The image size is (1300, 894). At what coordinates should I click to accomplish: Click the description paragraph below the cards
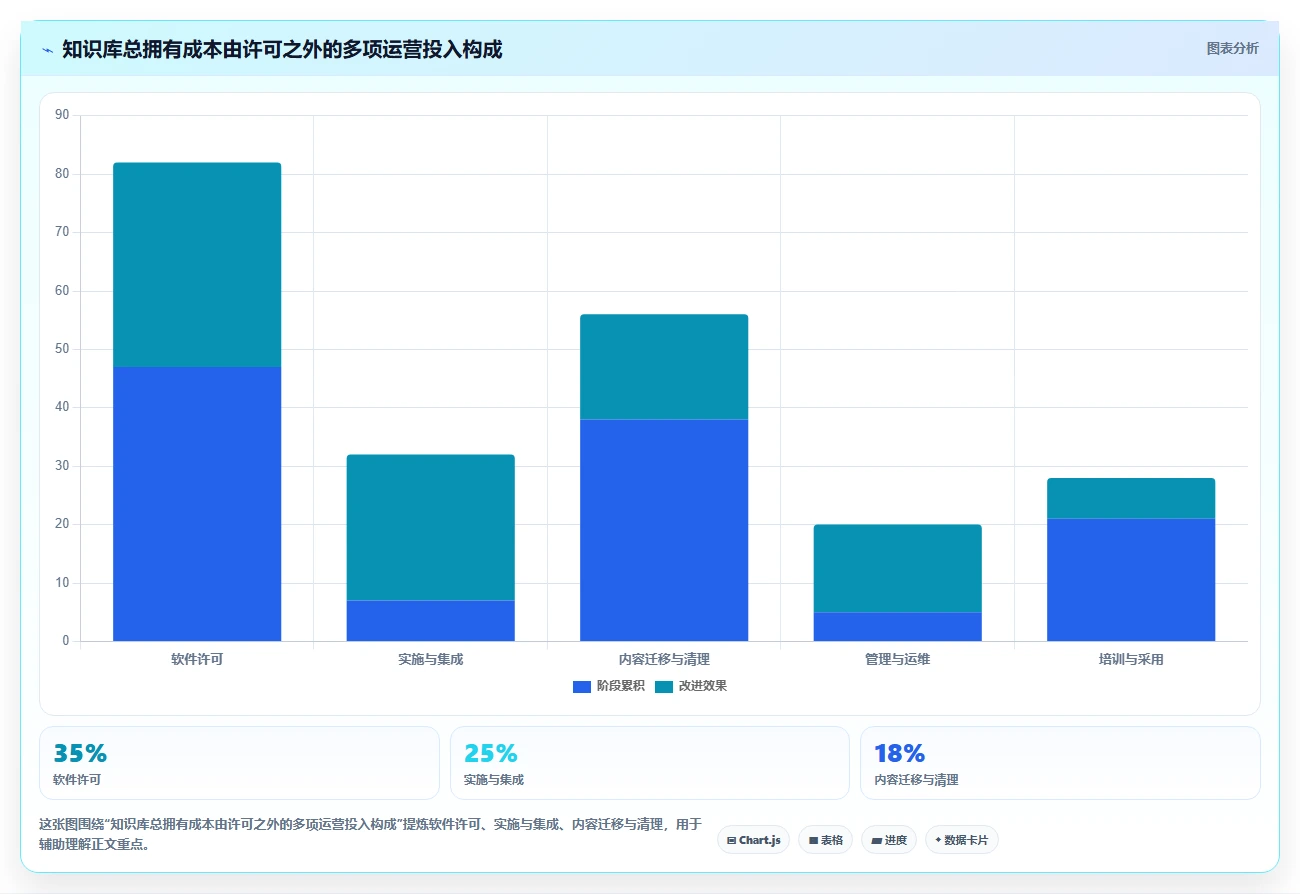coord(370,834)
